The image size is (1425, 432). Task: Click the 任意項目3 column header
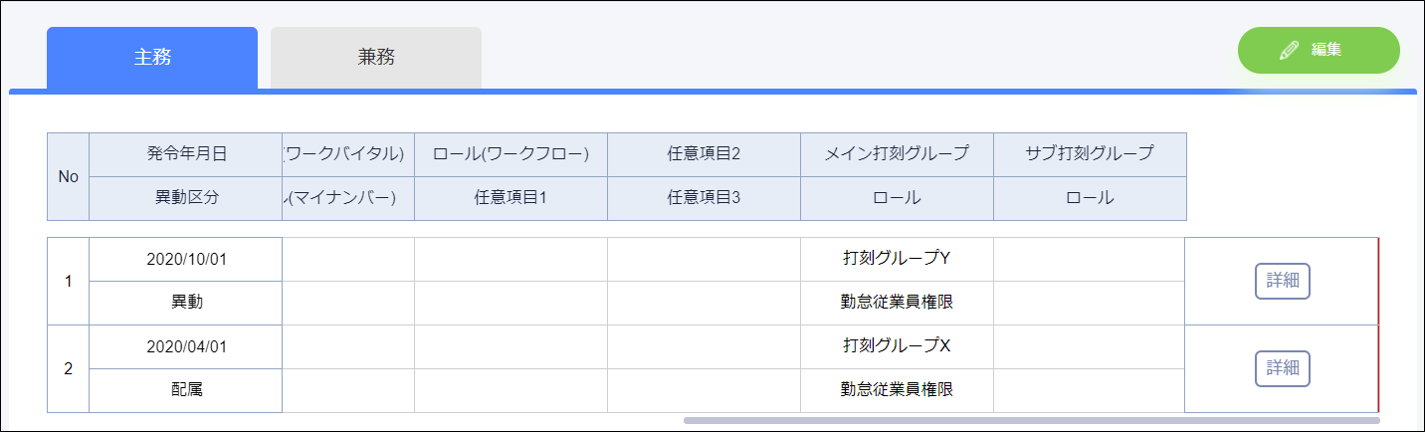(703, 198)
